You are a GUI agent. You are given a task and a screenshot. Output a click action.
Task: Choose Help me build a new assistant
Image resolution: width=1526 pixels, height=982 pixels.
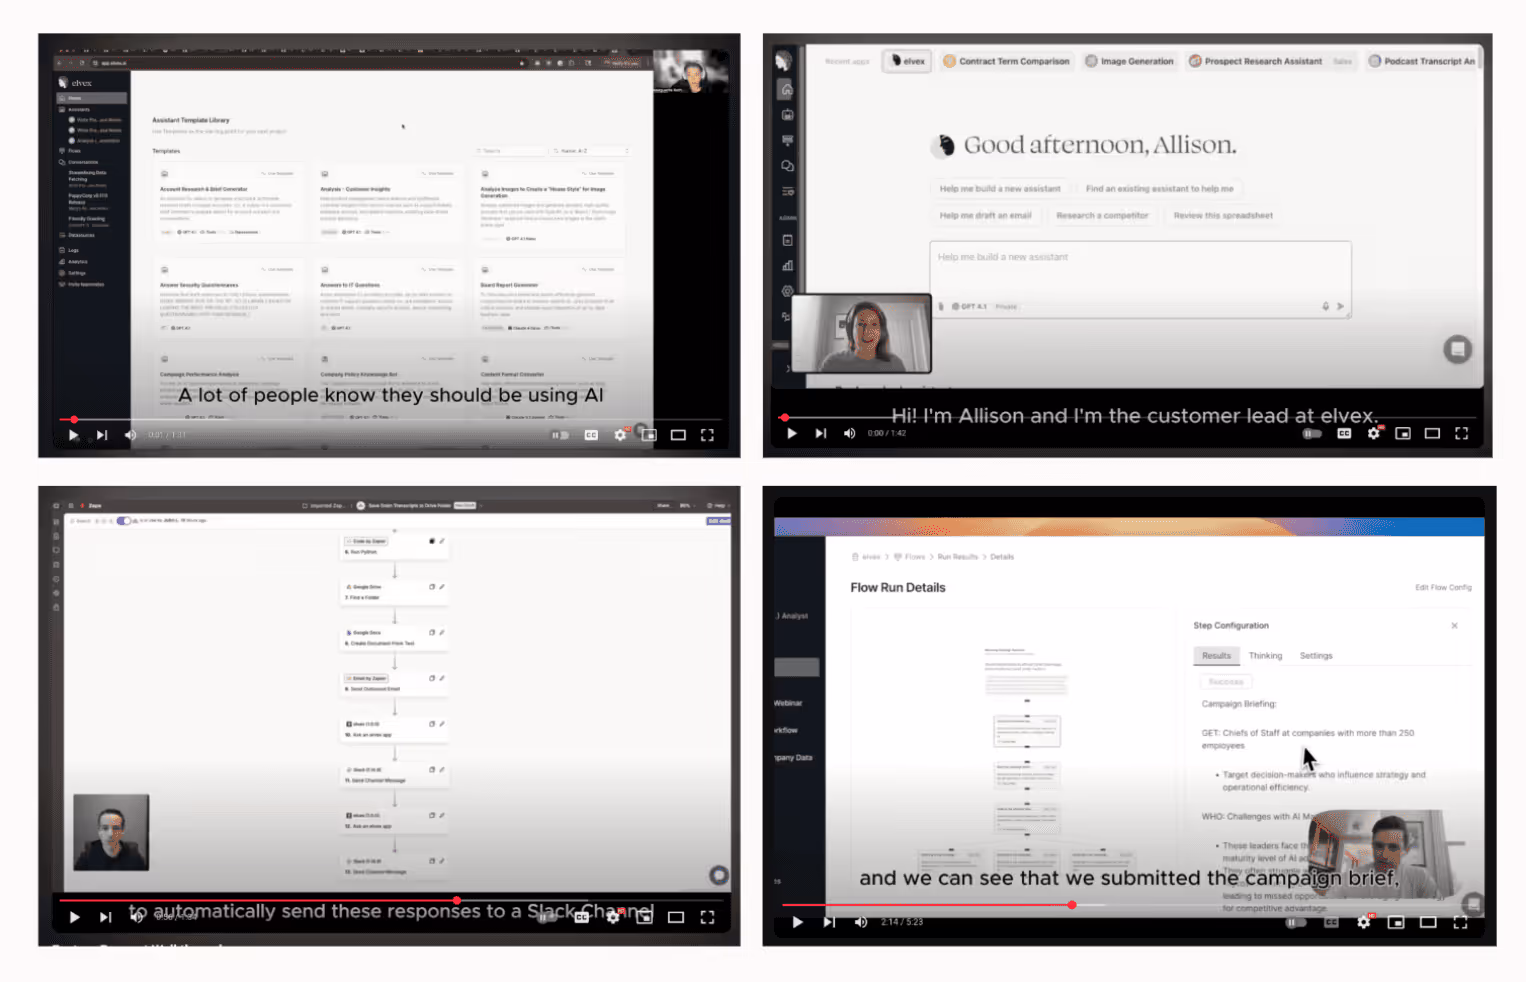pos(1000,188)
